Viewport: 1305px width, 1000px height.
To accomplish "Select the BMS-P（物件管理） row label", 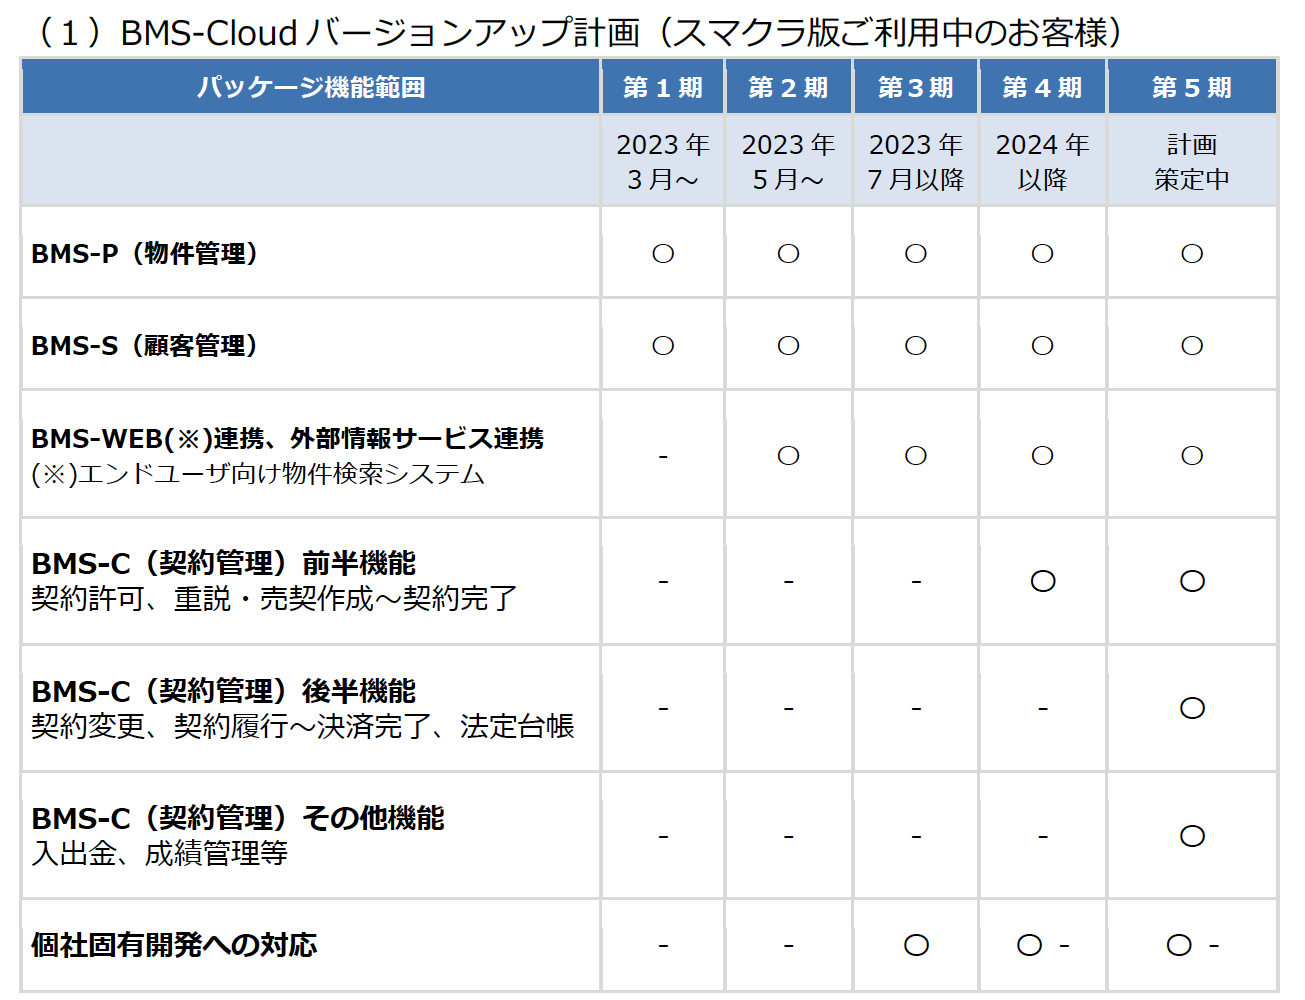I will coord(145,254).
